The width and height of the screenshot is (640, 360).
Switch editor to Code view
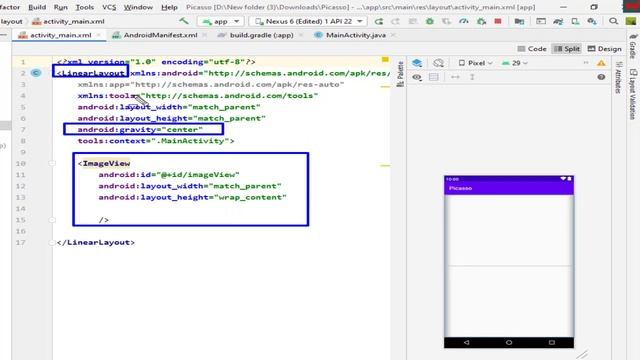pyautogui.click(x=532, y=49)
